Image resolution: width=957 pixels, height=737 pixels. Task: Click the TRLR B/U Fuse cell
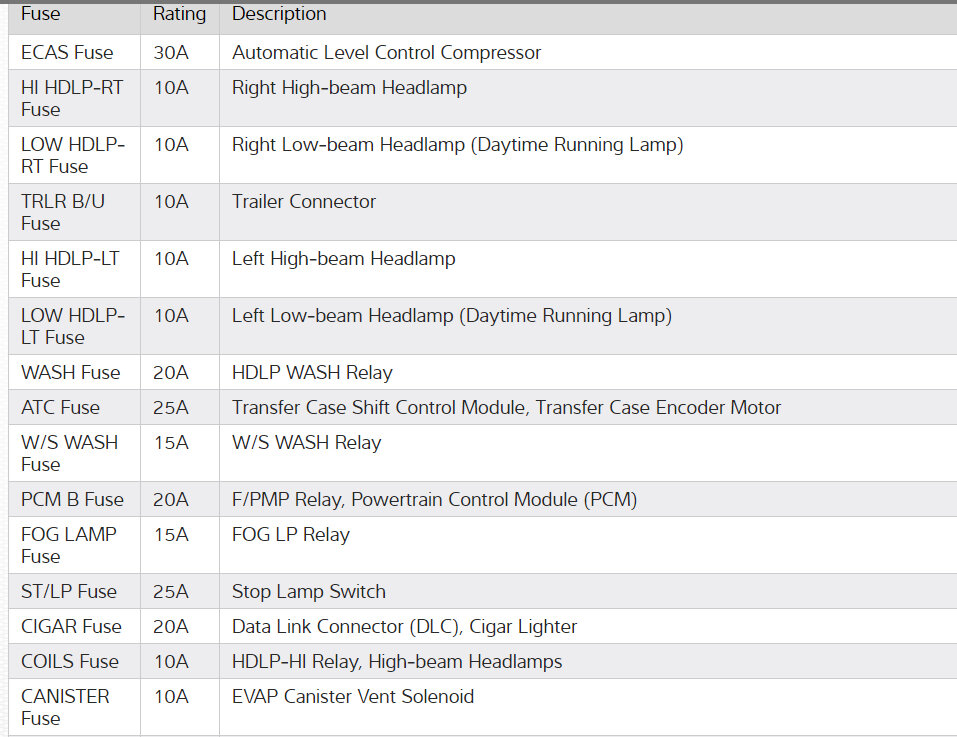tap(63, 212)
